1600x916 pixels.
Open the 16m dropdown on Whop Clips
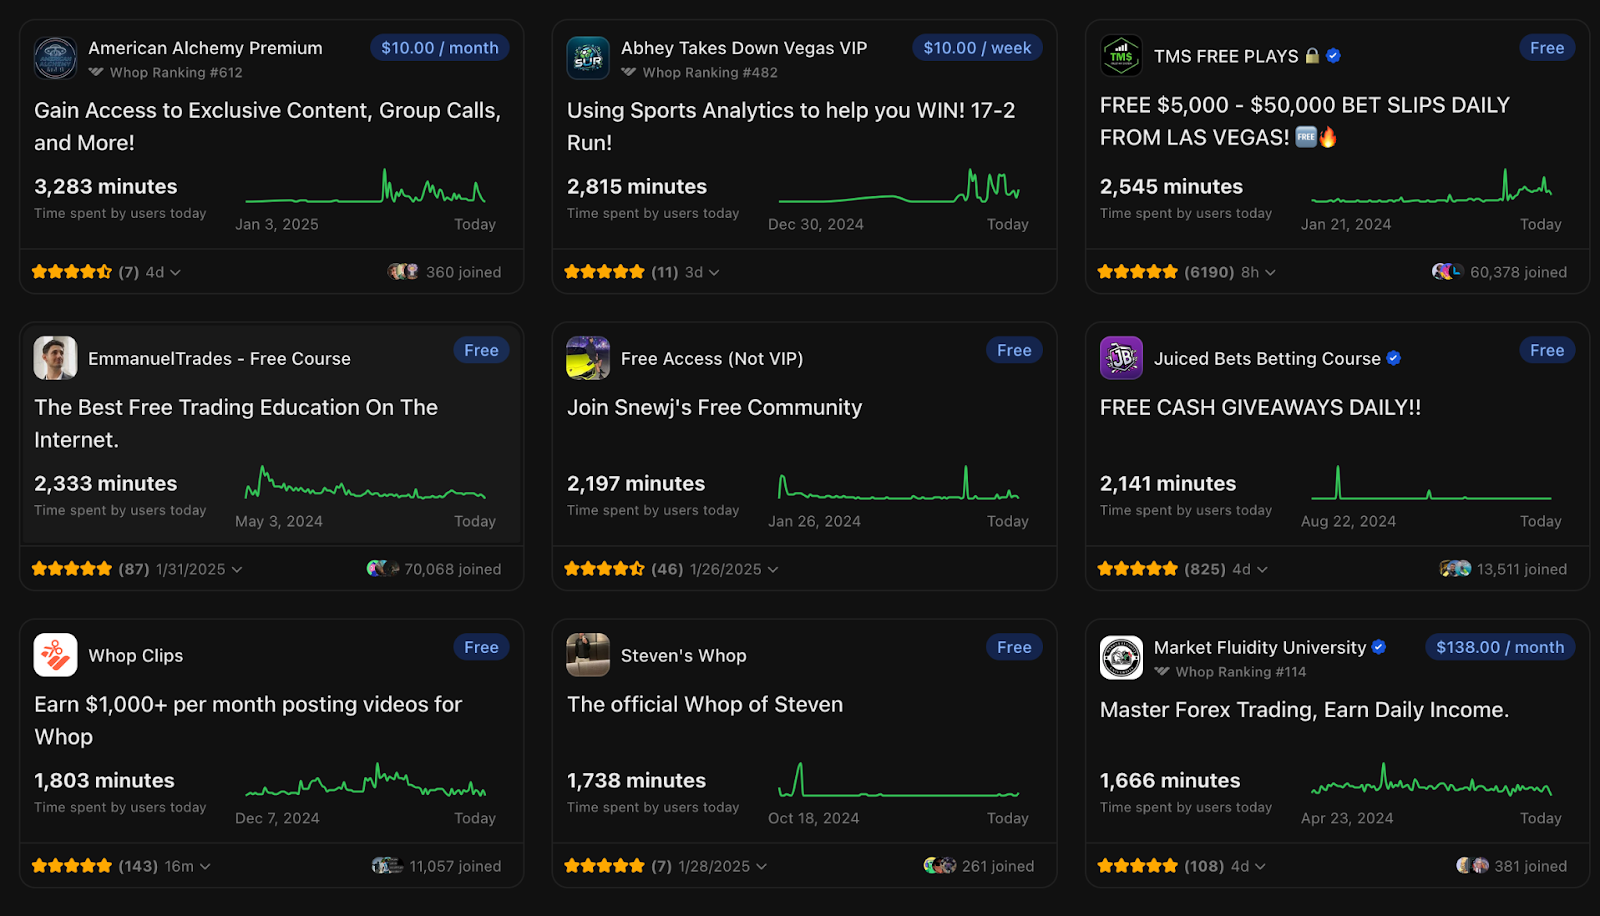[185, 865]
